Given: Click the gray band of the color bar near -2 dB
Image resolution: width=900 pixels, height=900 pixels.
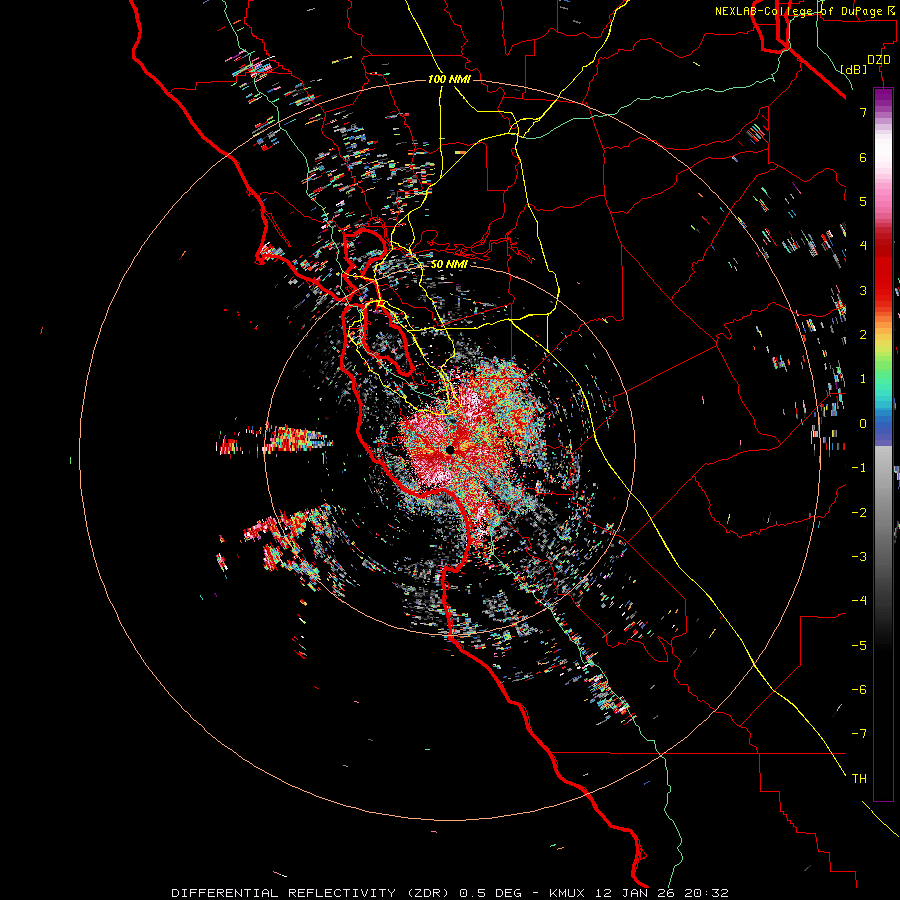Looking at the screenshot, I should tap(883, 513).
